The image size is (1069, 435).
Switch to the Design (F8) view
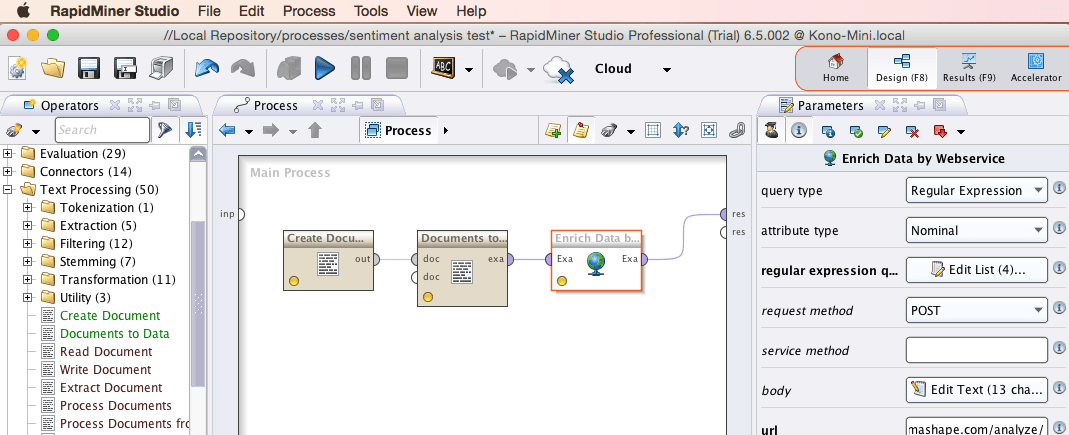[902, 68]
